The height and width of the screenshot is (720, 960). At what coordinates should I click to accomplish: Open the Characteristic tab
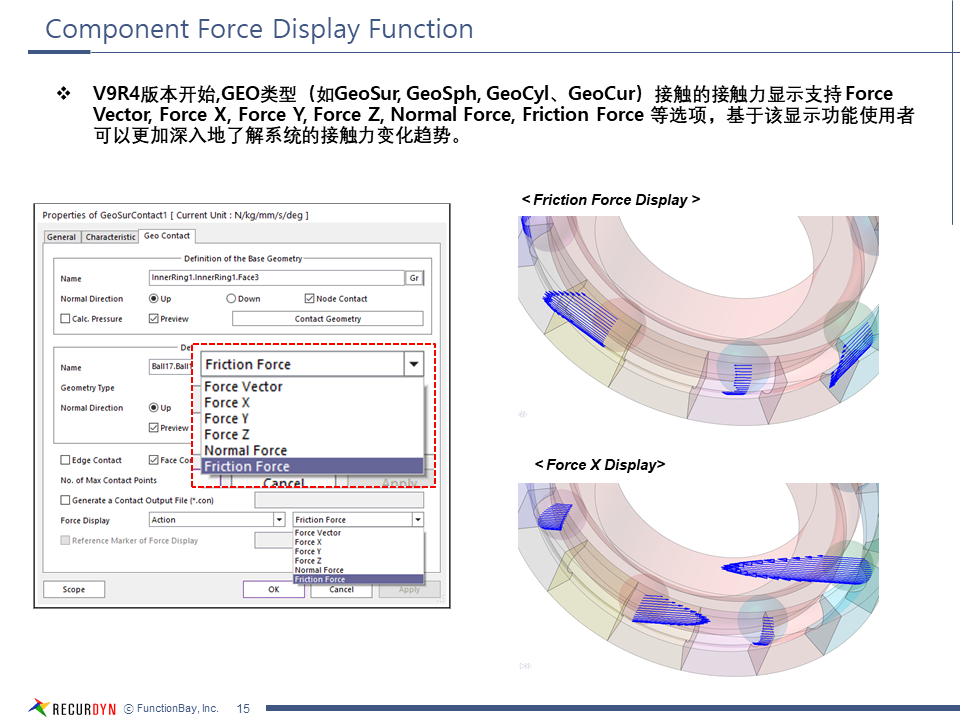[110, 237]
